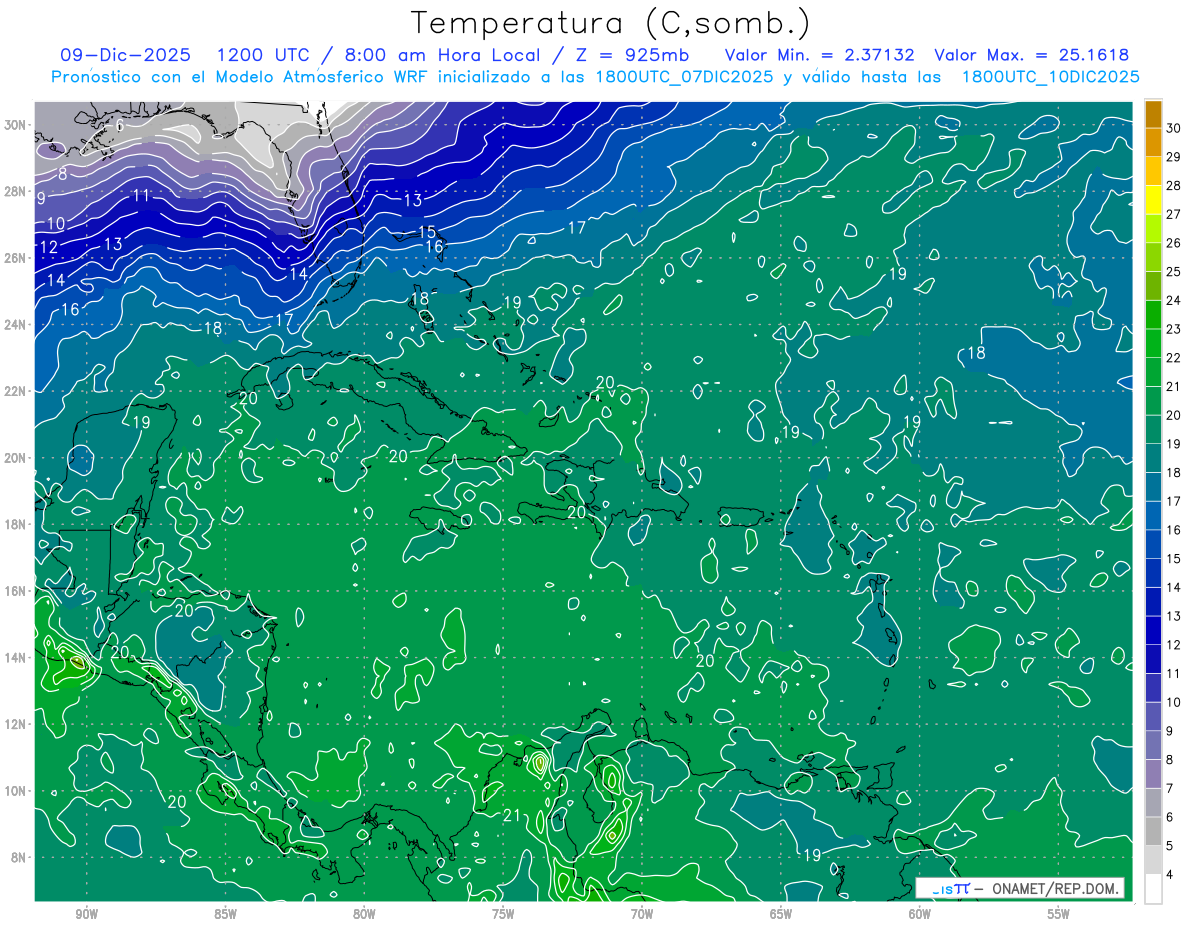Click the 75W longitude axis label
Image resolution: width=1200 pixels, height=927 pixels.
(503, 914)
